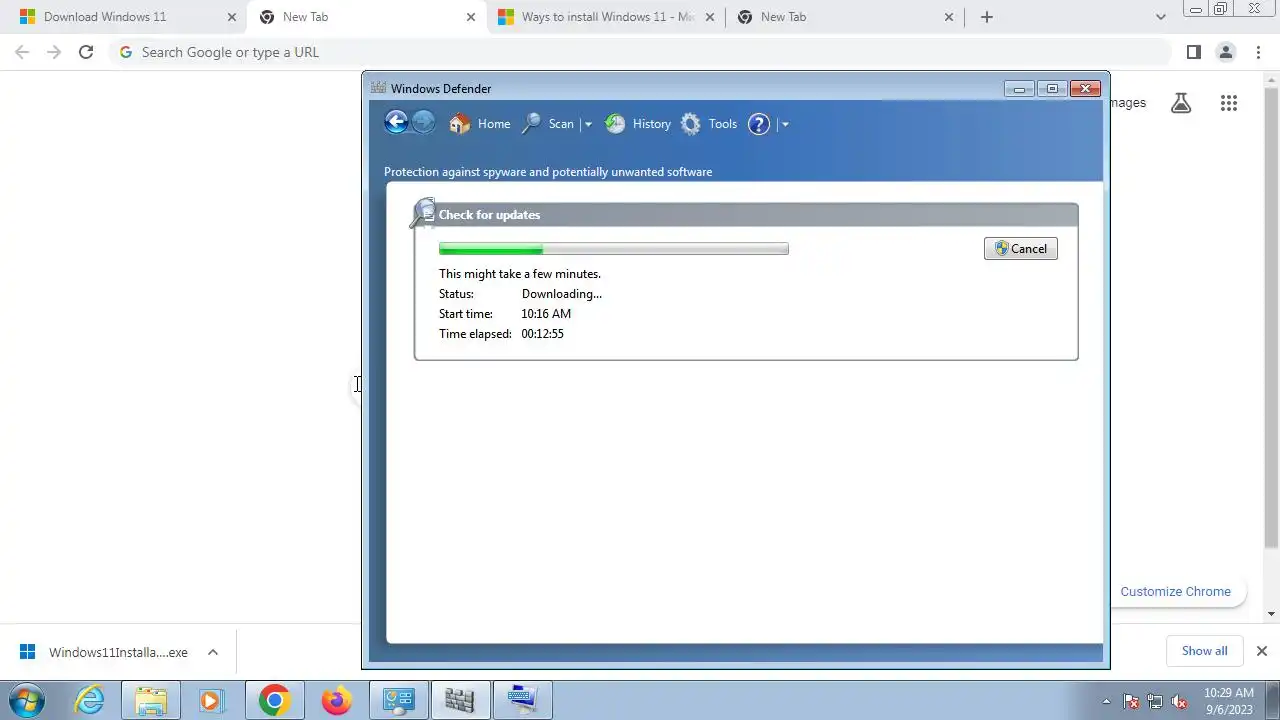Viewport: 1280px width, 720px height.
Task: Open the Windows Start menu
Action: pos(27,700)
